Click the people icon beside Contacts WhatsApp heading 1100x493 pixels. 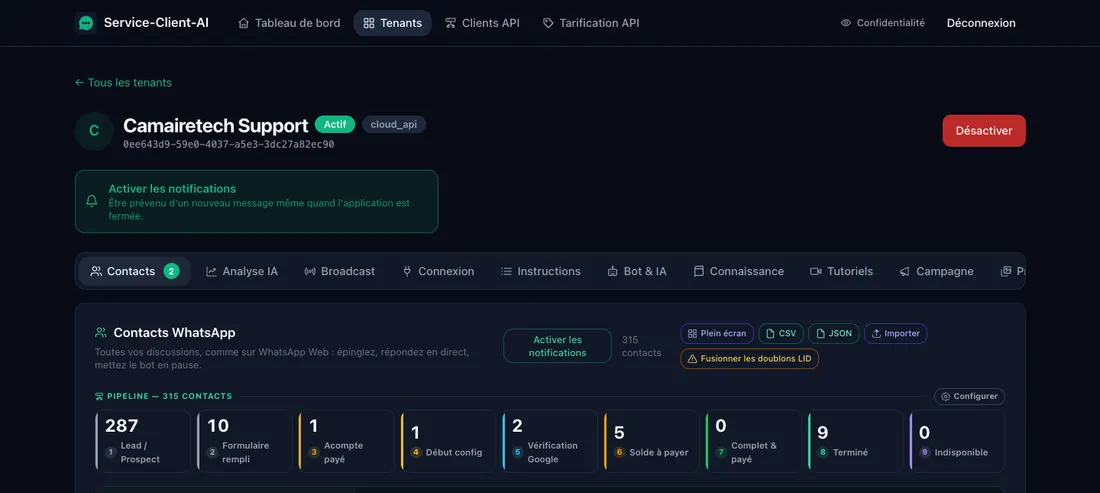[x=101, y=332]
